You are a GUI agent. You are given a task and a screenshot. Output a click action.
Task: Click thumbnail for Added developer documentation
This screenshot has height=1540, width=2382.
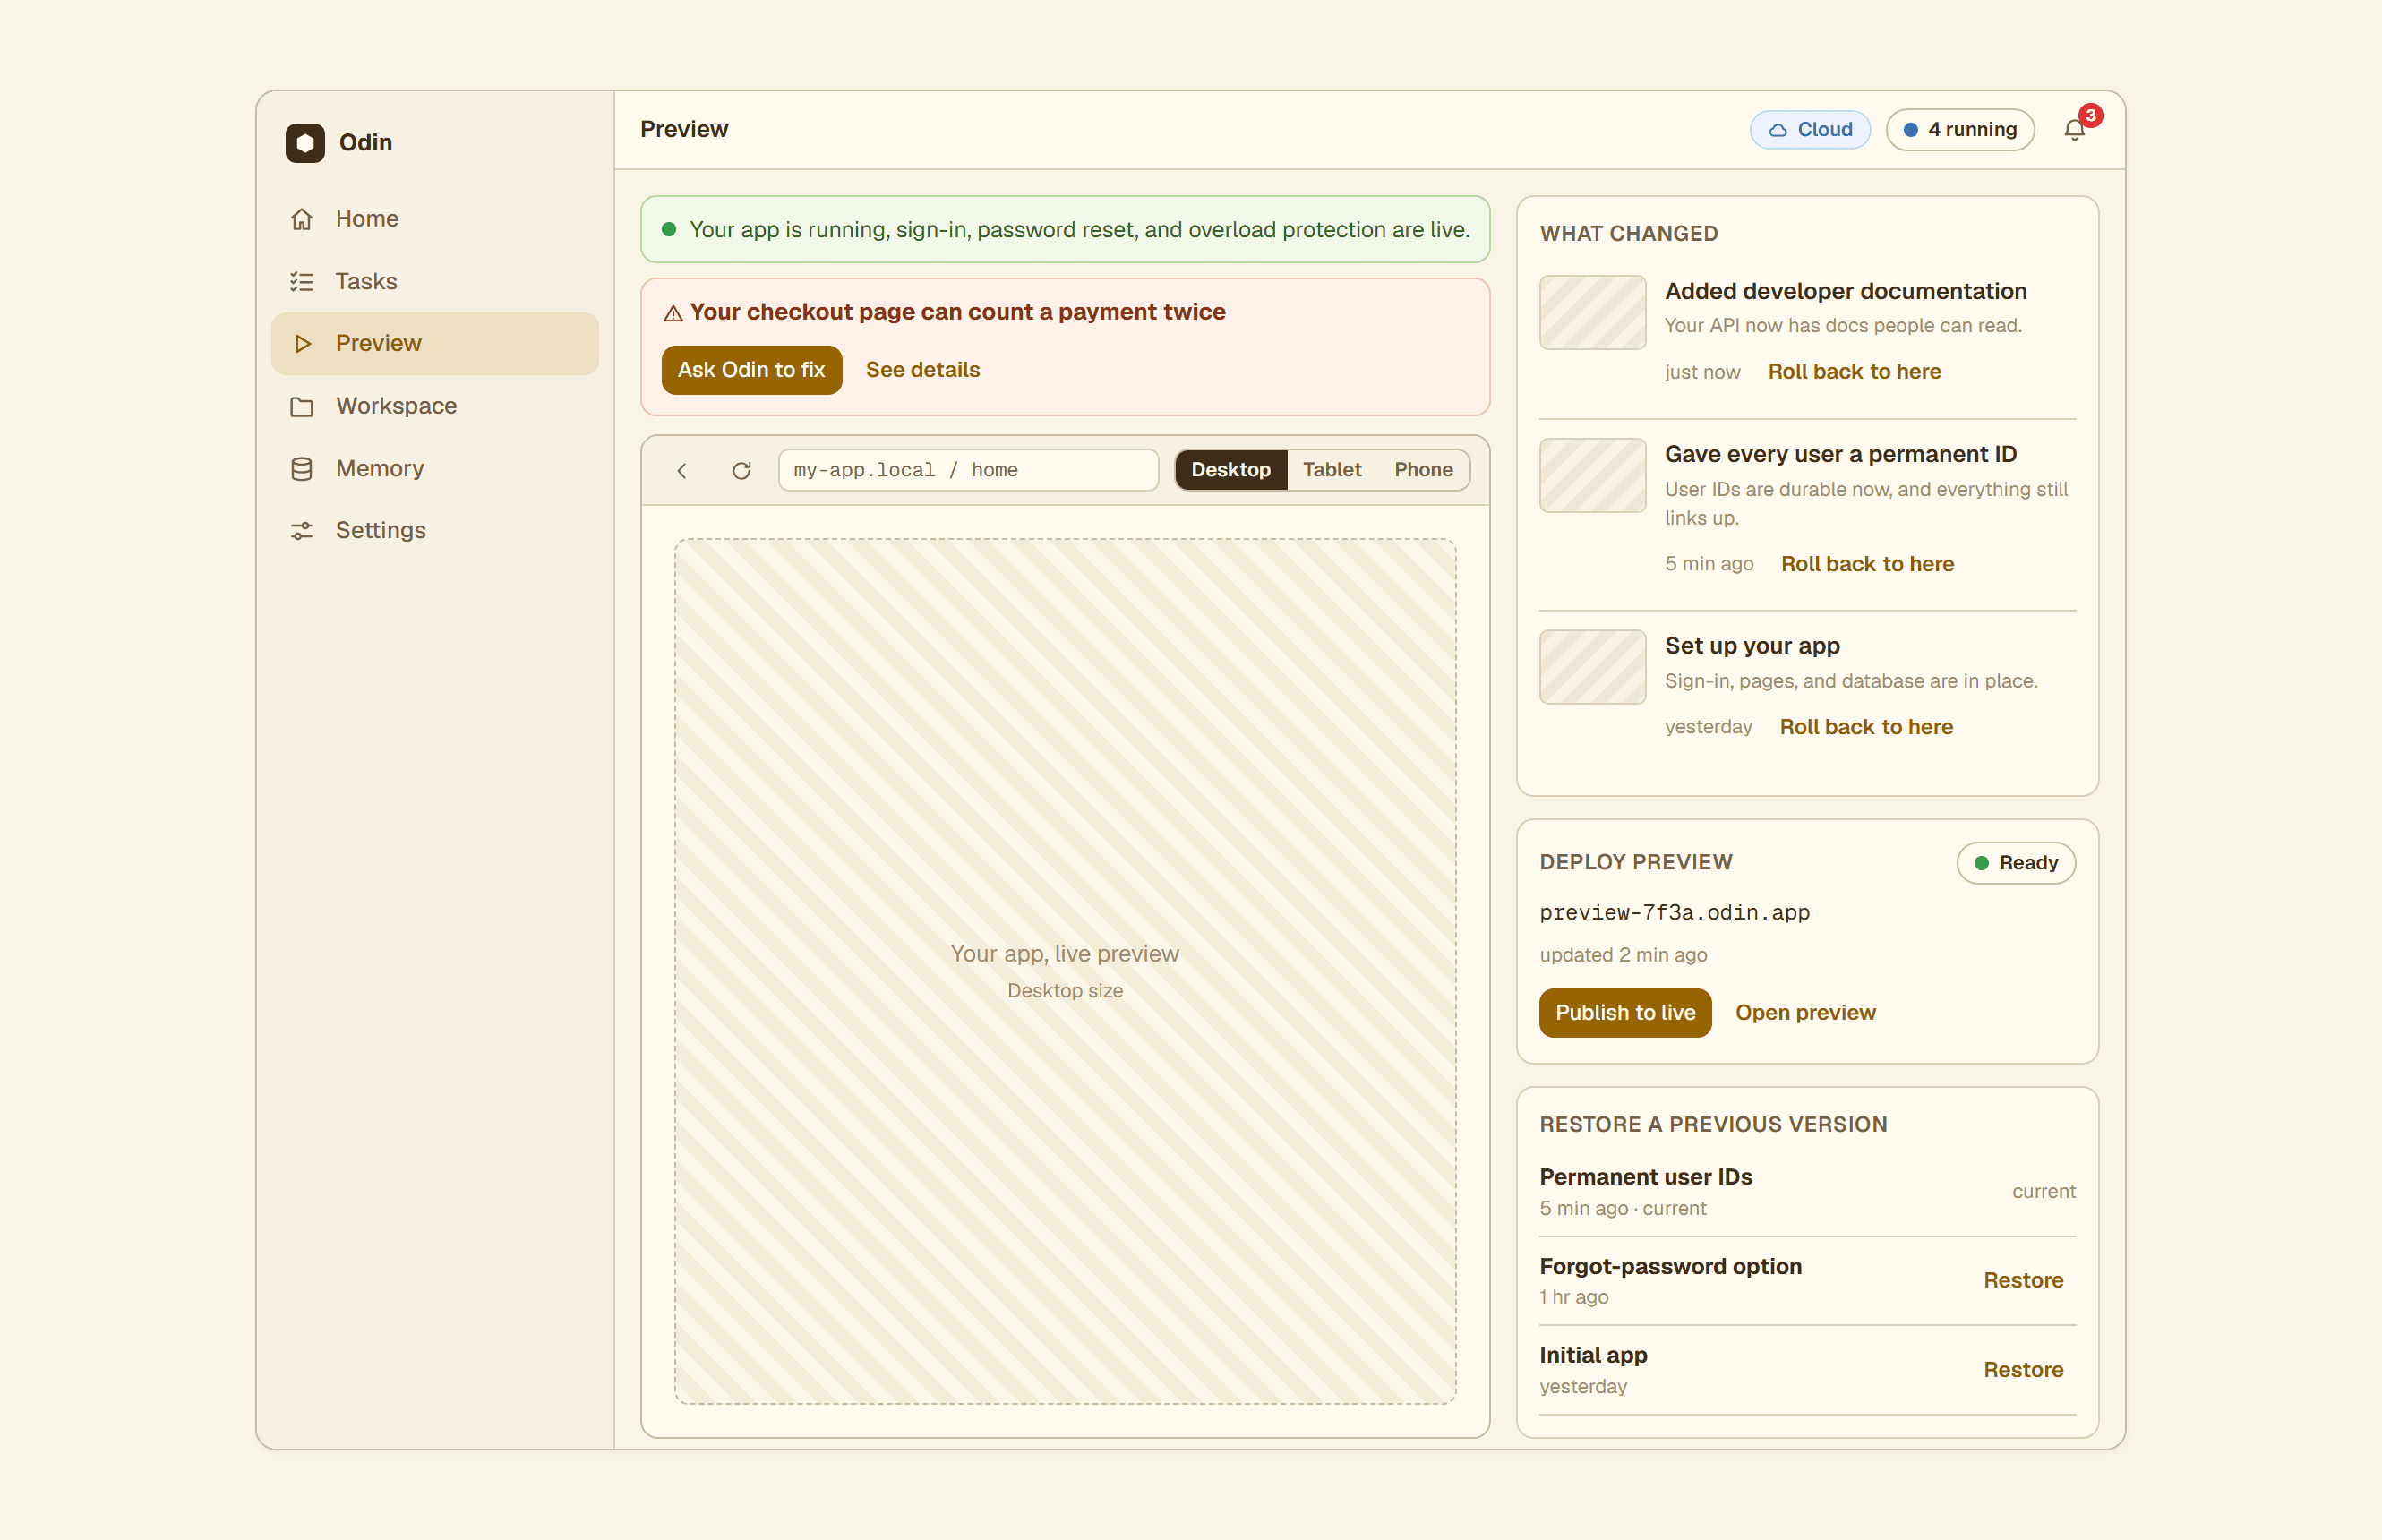(x=1592, y=312)
